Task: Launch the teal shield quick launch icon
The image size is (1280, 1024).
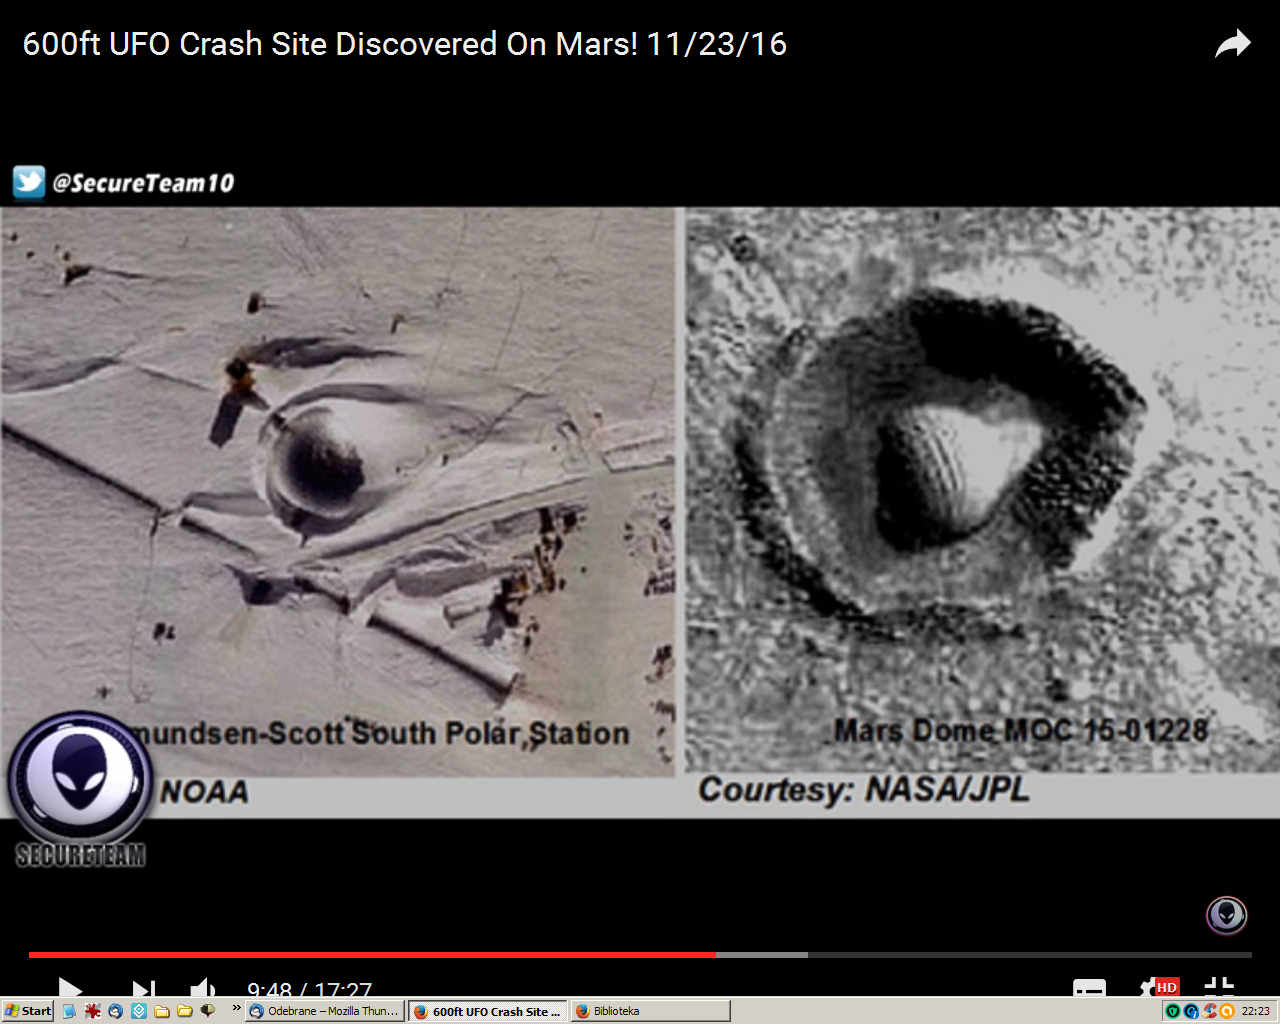Action: (x=139, y=1011)
